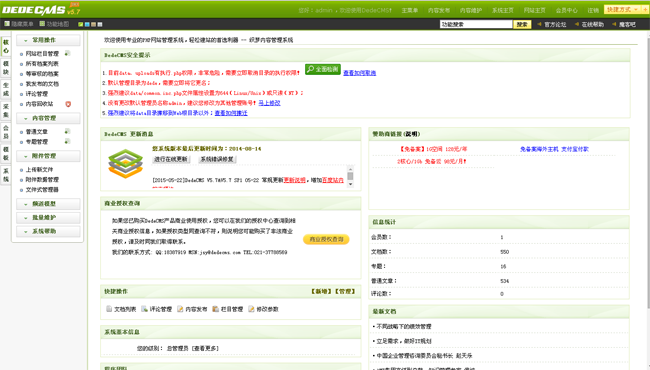
Task: Focus the 功能搜索 search field
Action: point(476,24)
